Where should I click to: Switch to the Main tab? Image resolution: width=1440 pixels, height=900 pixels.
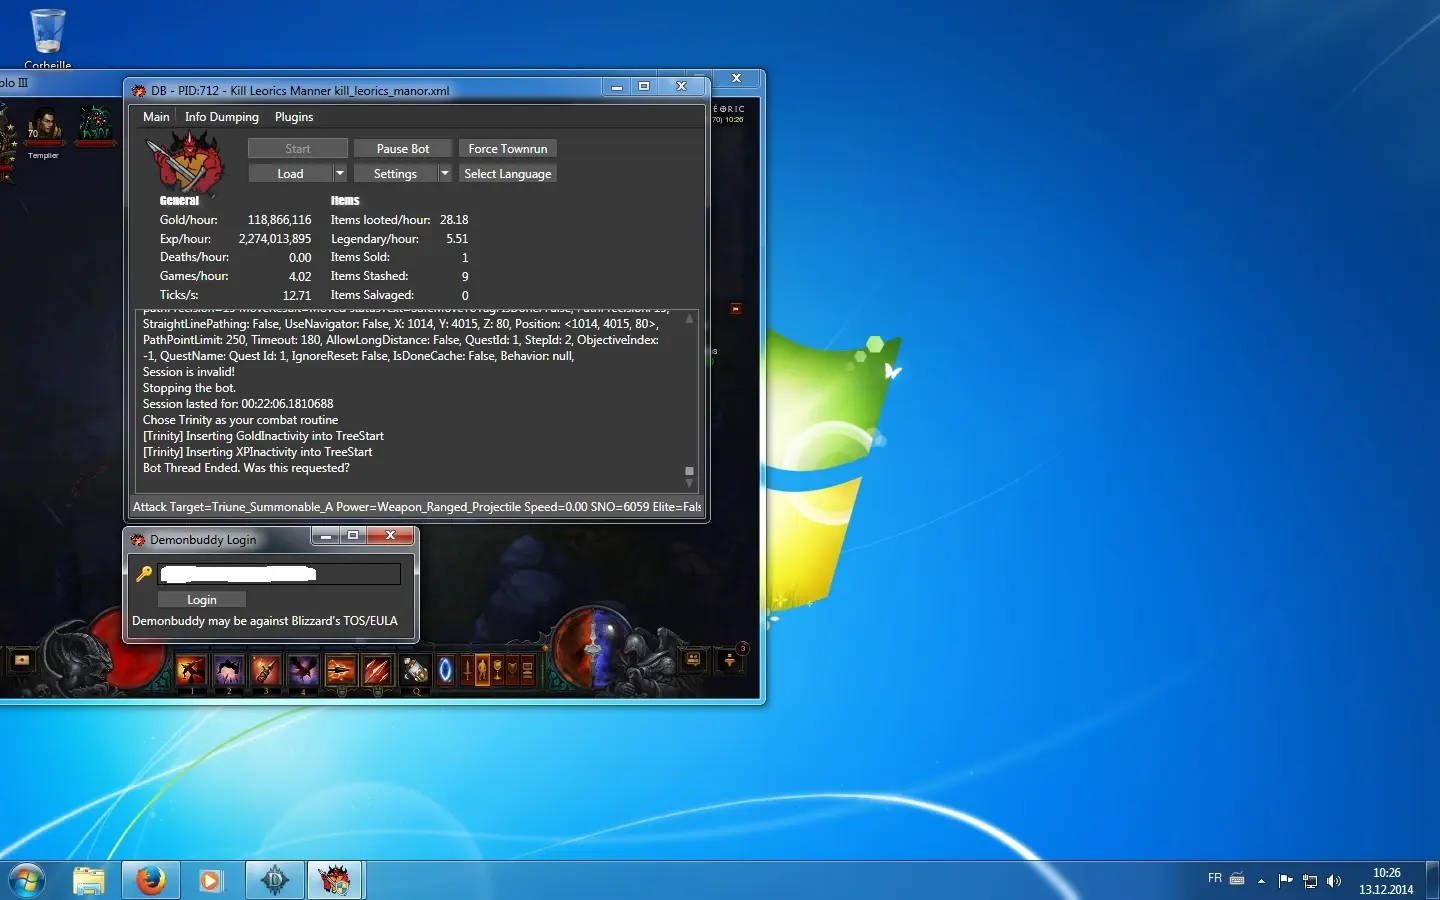click(156, 117)
